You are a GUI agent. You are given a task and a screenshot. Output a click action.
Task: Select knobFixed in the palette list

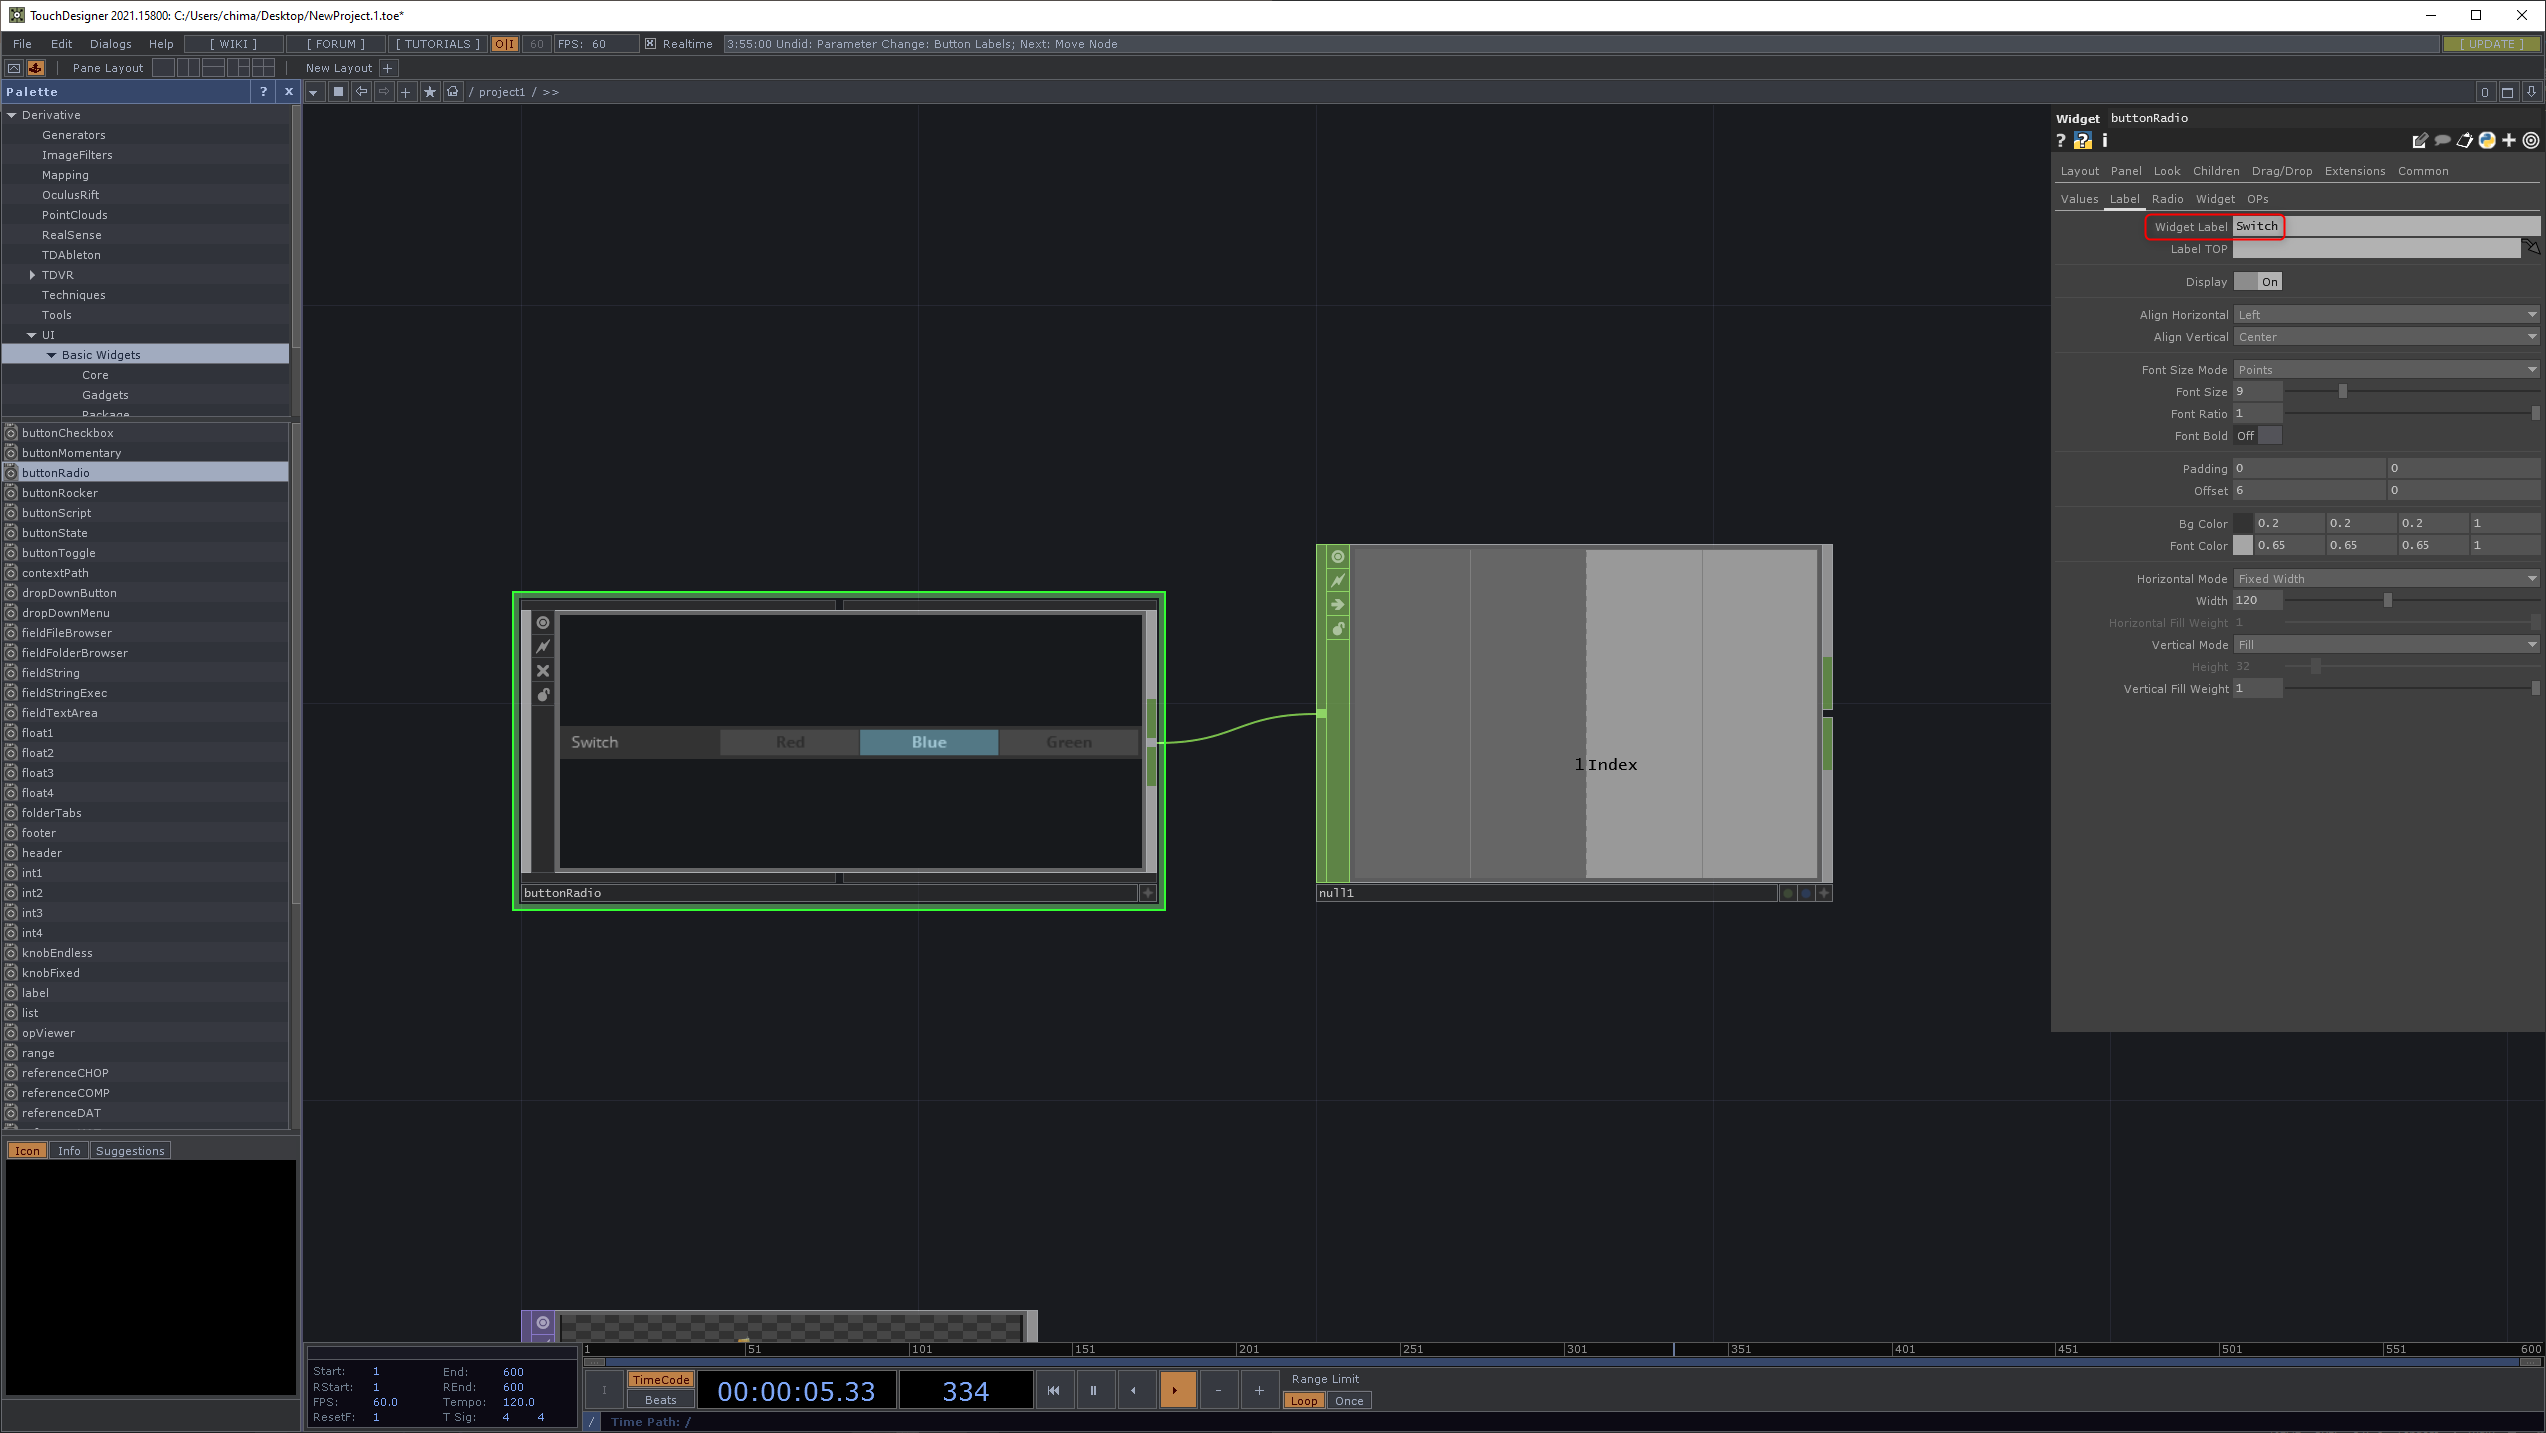pyautogui.click(x=51, y=973)
